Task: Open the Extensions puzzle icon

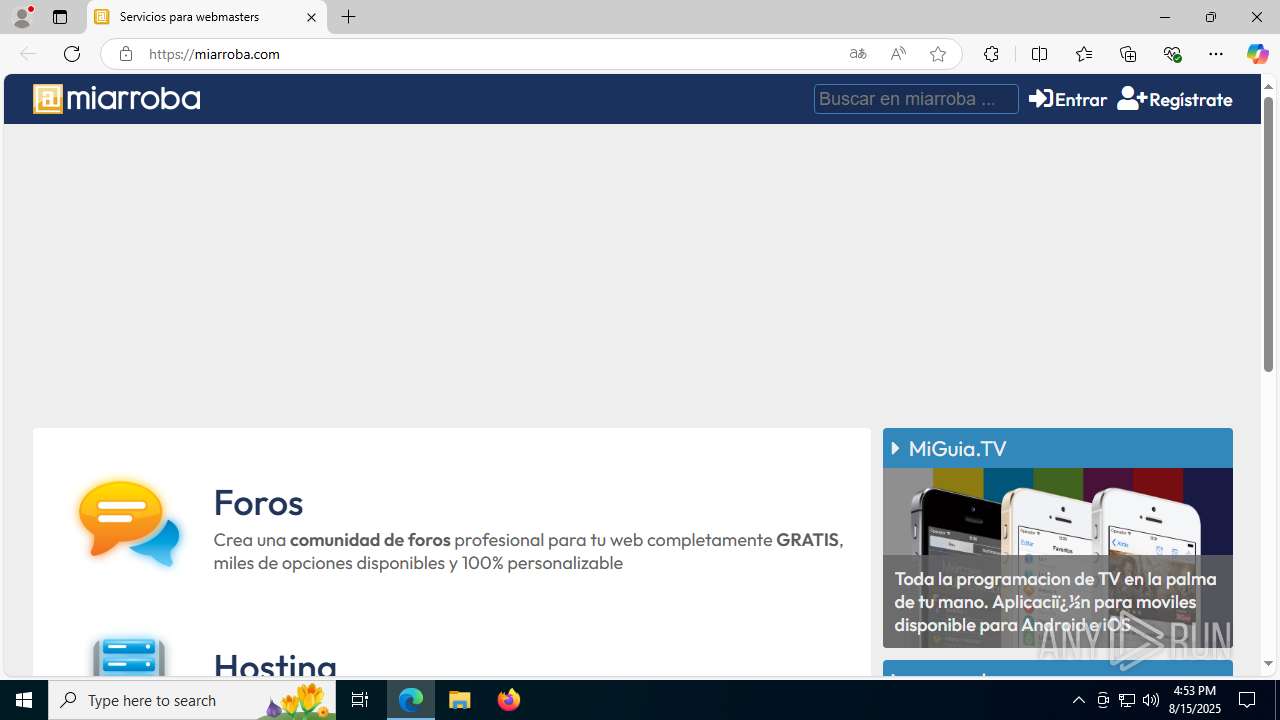Action: click(x=991, y=54)
